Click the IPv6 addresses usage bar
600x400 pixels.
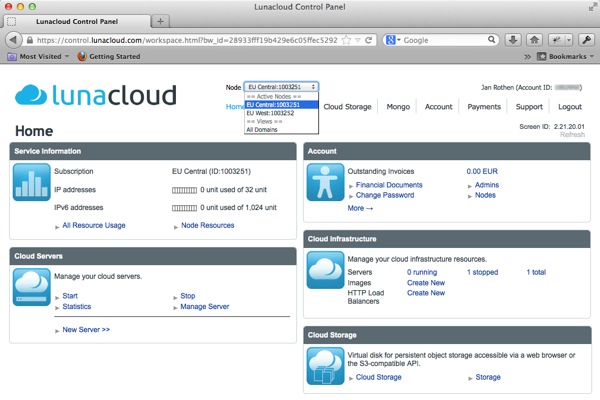click(x=184, y=208)
